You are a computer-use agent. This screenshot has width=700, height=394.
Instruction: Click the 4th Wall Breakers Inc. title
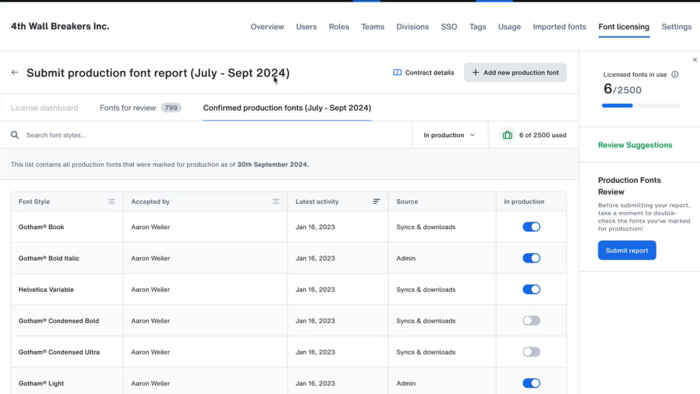[x=60, y=26]
